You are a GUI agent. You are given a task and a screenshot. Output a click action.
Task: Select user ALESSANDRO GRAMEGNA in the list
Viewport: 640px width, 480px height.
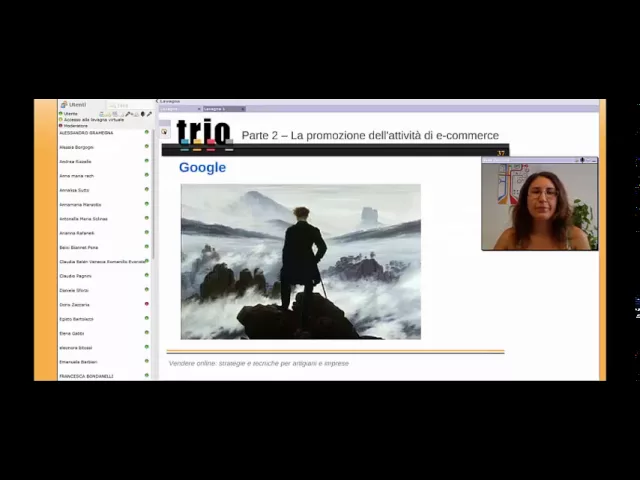click(86, 133)
